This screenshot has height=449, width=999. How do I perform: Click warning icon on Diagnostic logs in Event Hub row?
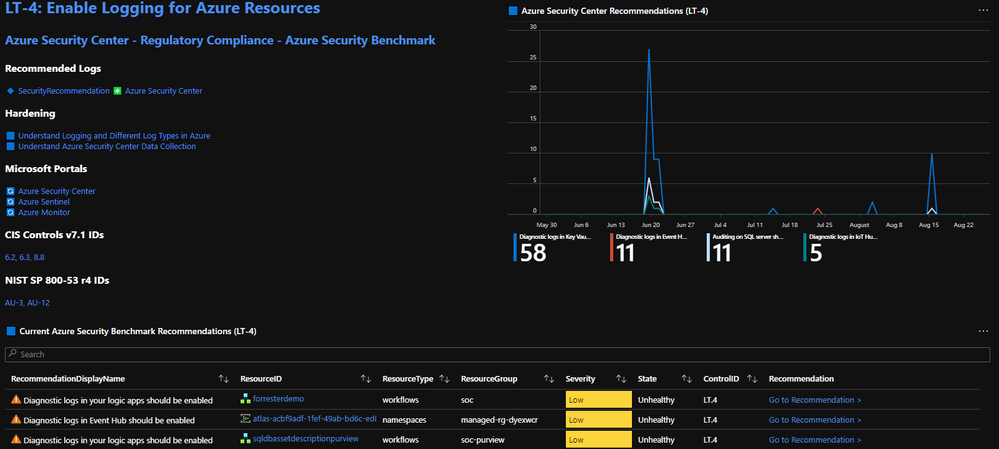click(16, 420)
